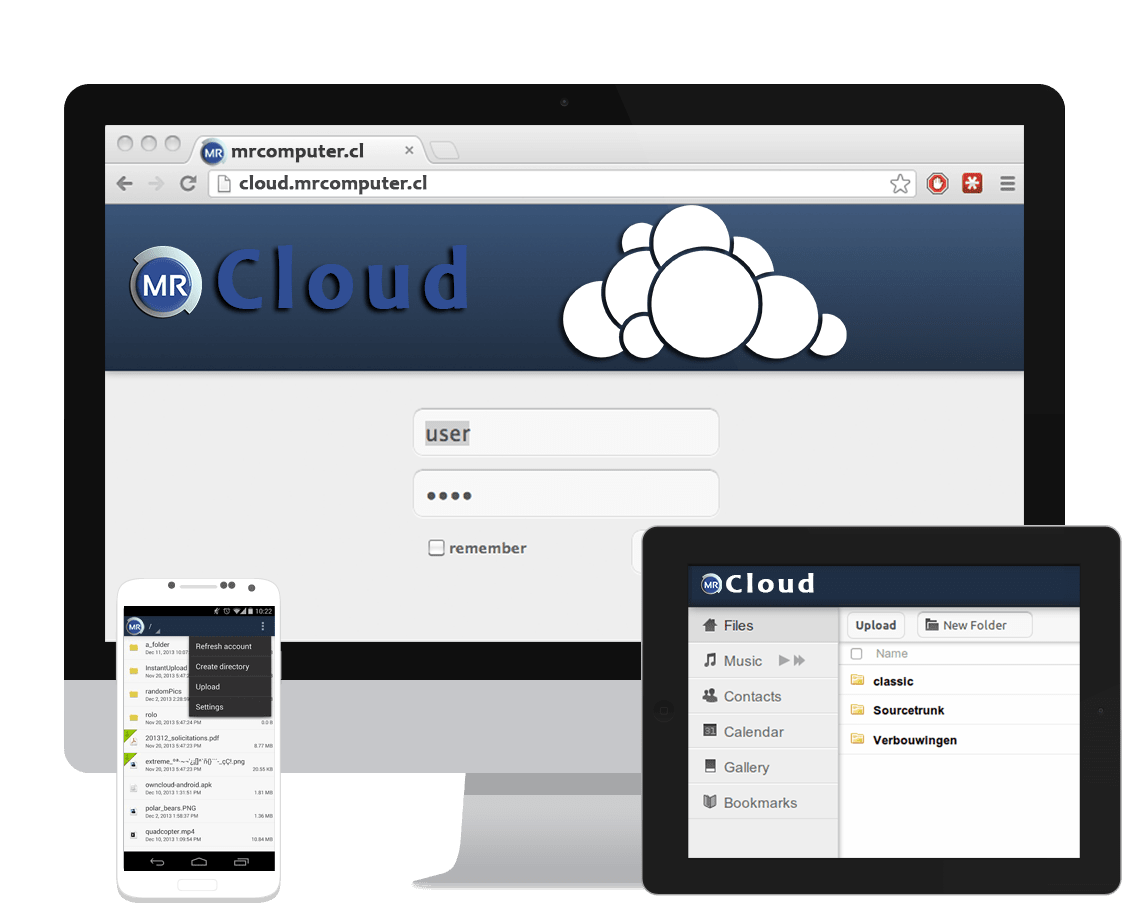The image size is (1127, 923).
Task: Choose Create directory in phone menu
Action: click(x=230, y=666)
